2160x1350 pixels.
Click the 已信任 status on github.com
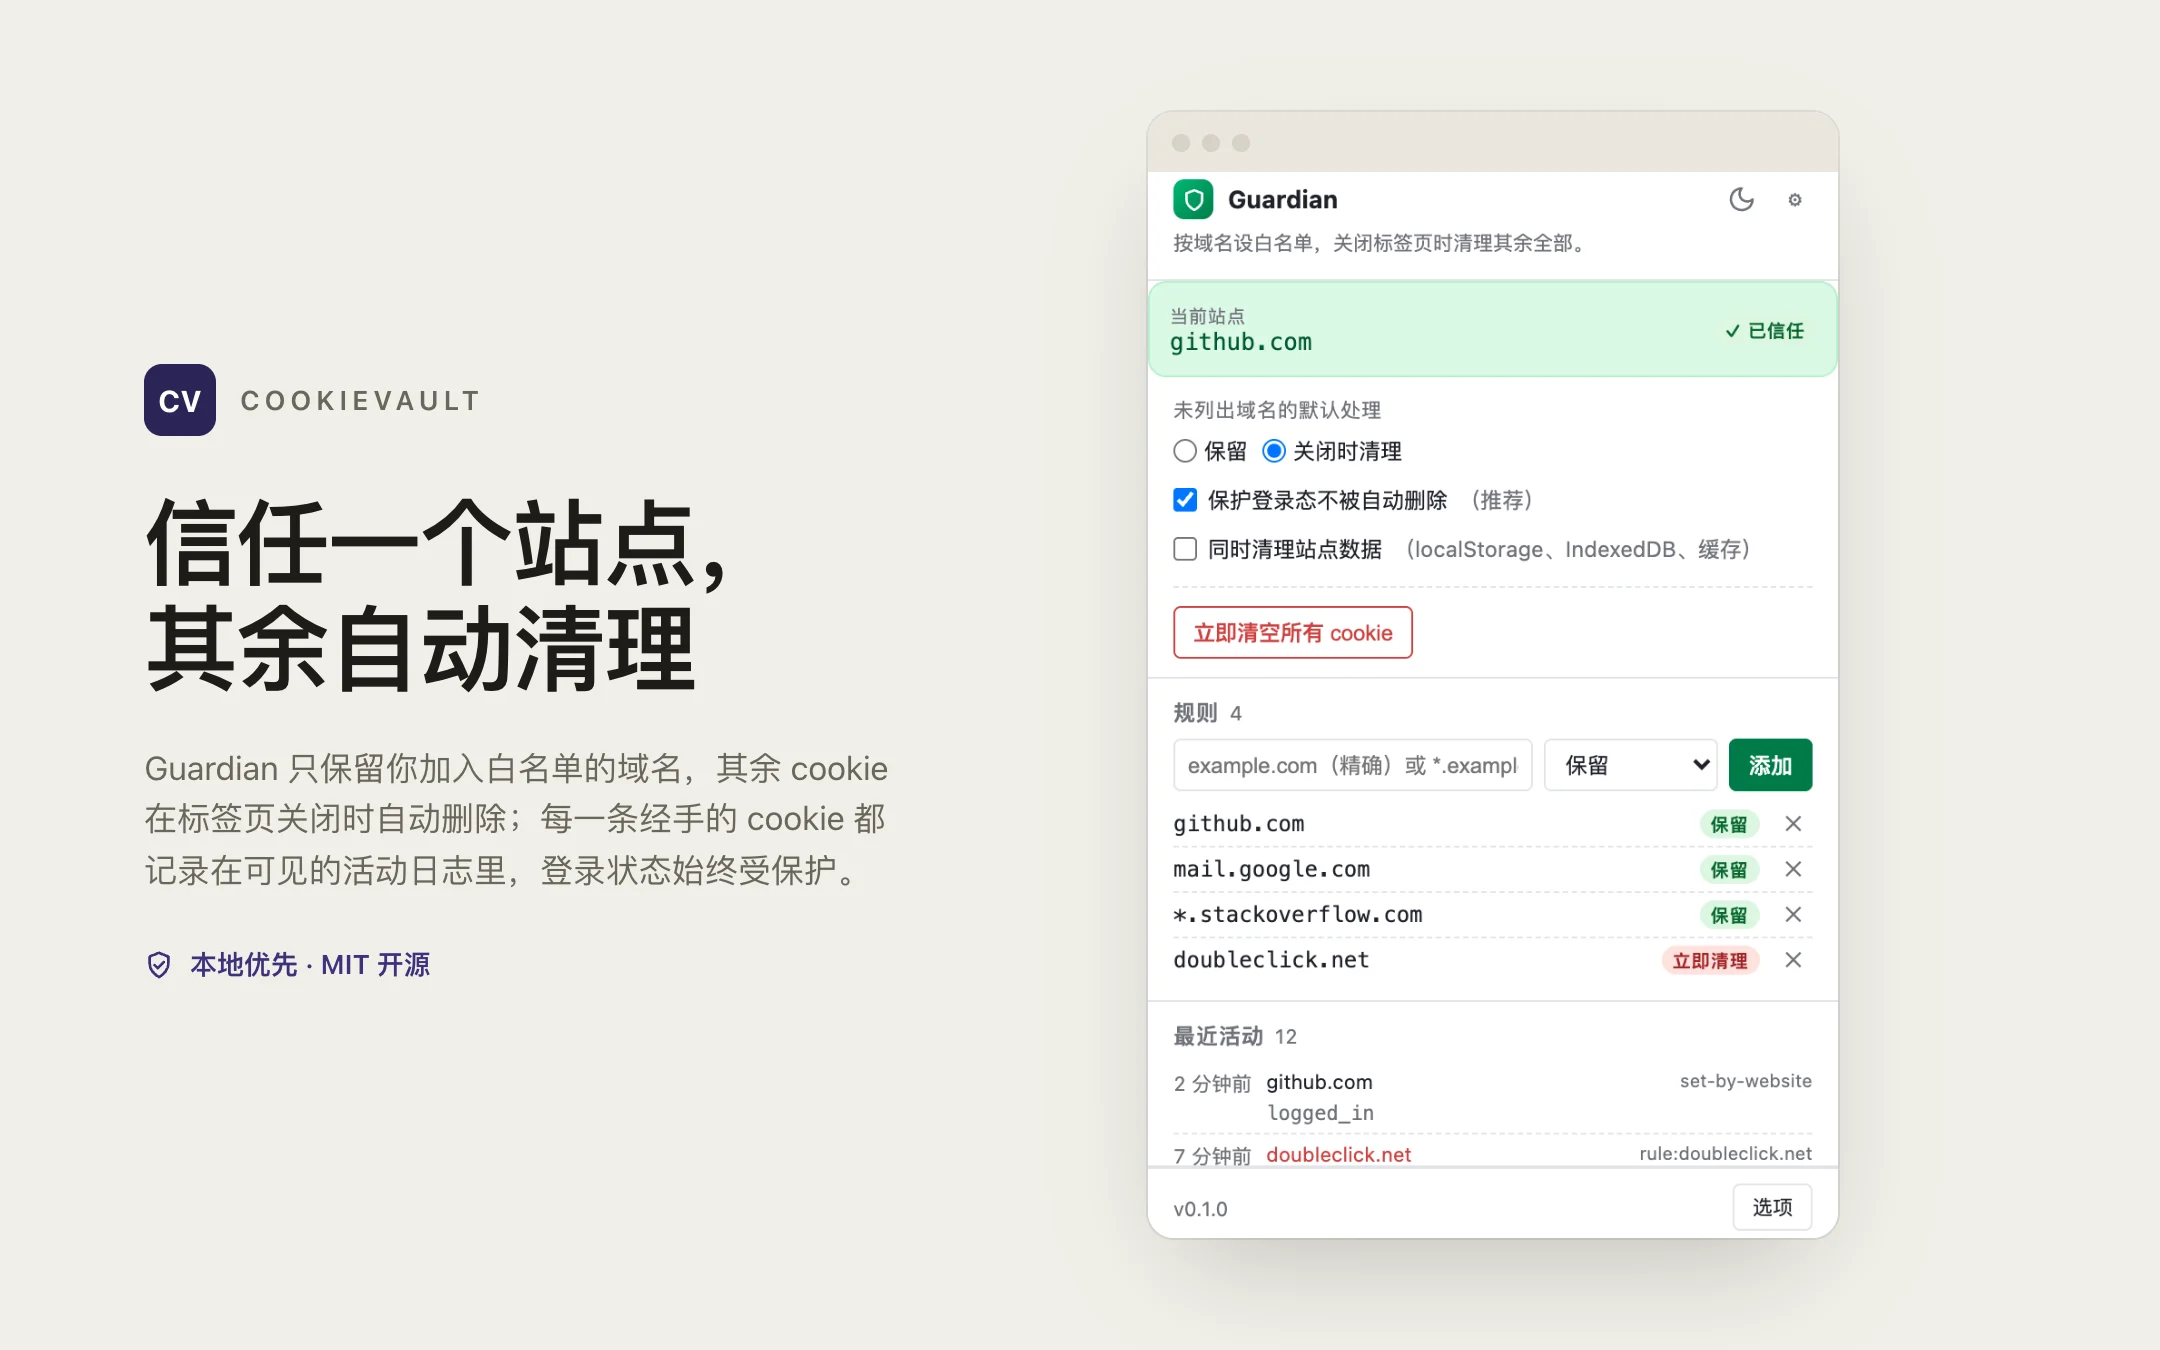pos(1764,331)
